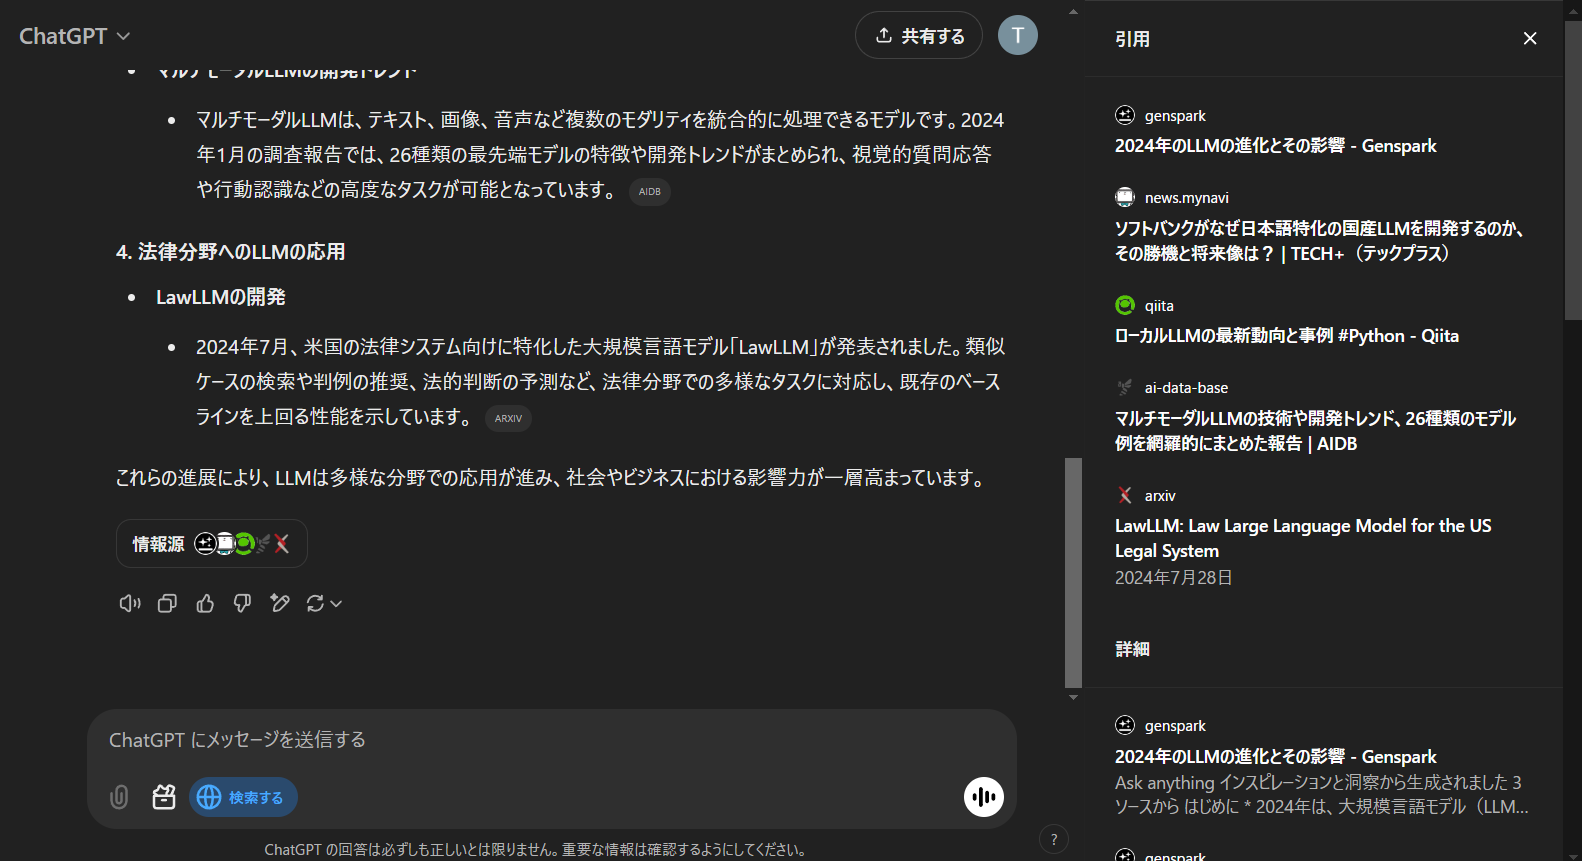
Task: Copy the response with the copy icon
Action: click(168, 603)
